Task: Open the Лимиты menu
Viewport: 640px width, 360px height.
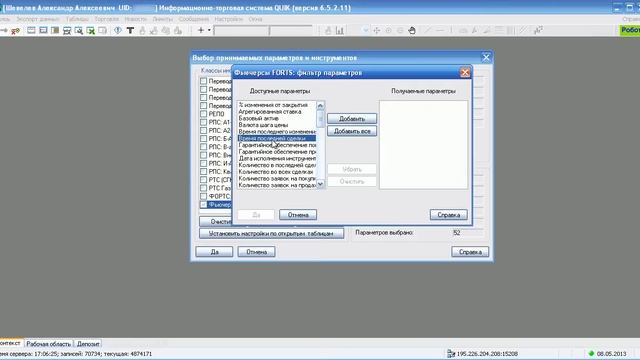Action: click(162, 19)
